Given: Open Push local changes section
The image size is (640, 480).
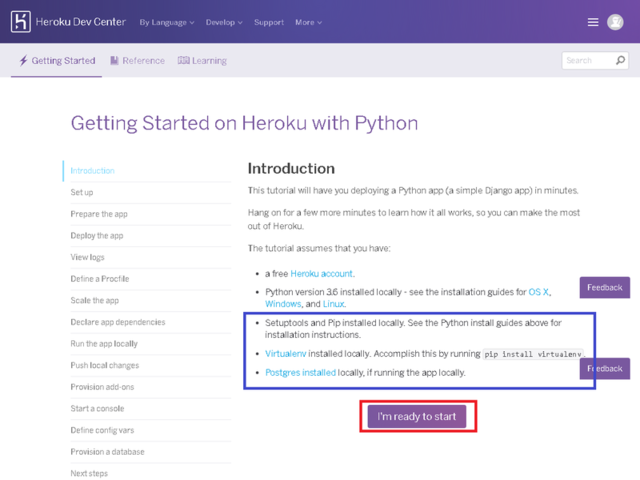Looking at the screenshot, I should pos(104,365).
